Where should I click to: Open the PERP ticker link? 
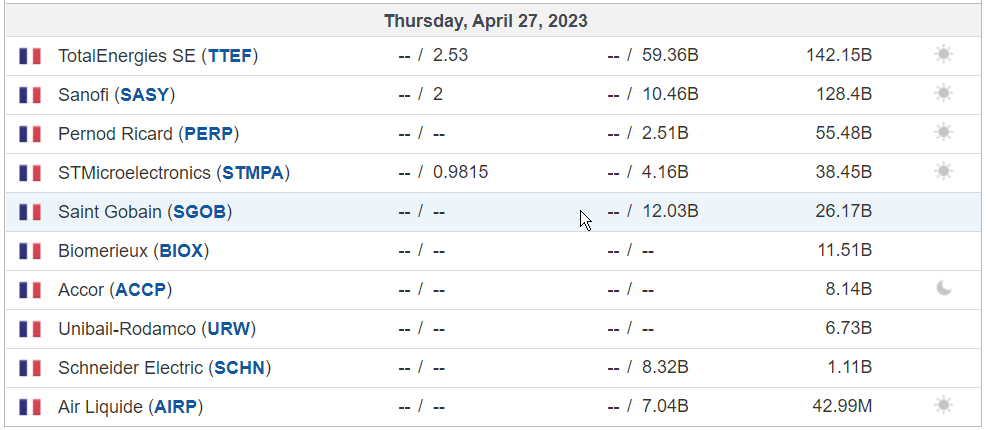click(x=209, y=134)
